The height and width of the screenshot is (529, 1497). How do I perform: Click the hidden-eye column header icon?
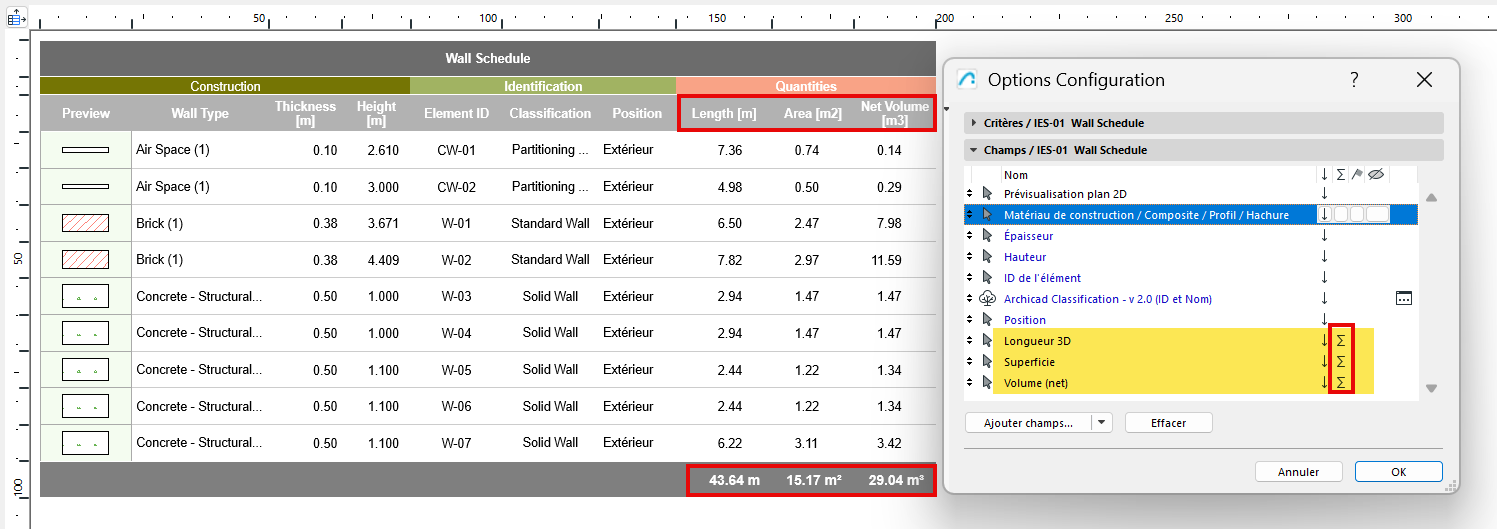tap(1375, 174)
